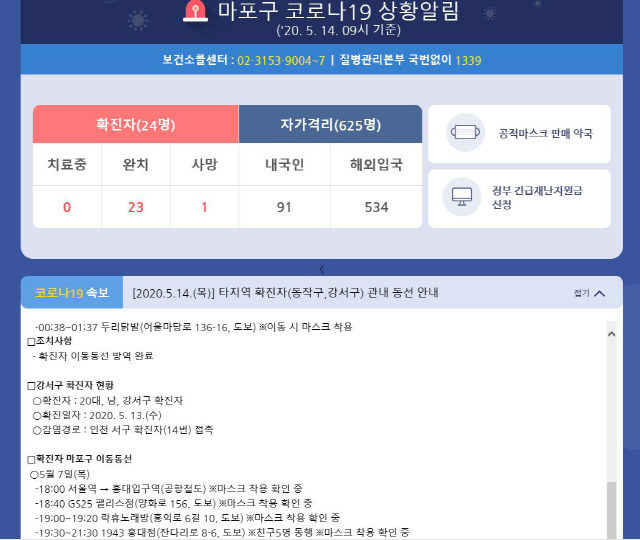640x540 pixels.
Task: Select the 자가격리(625명) header tab
Action: coord(330,125)
